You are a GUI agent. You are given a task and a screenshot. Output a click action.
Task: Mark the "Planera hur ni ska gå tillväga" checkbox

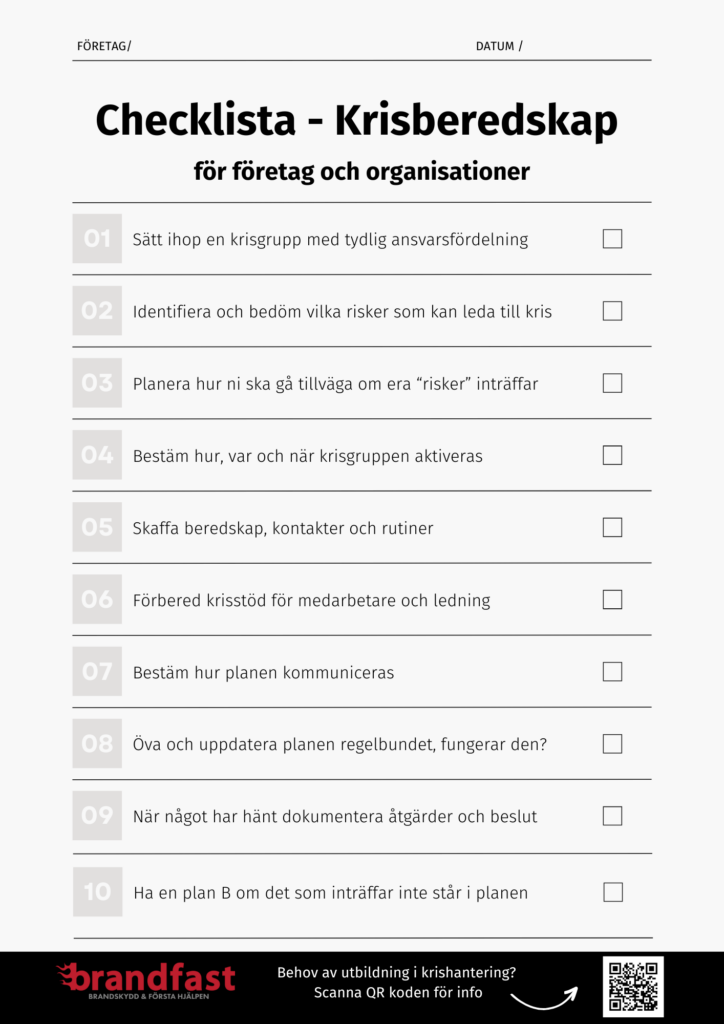pos(612,383)
